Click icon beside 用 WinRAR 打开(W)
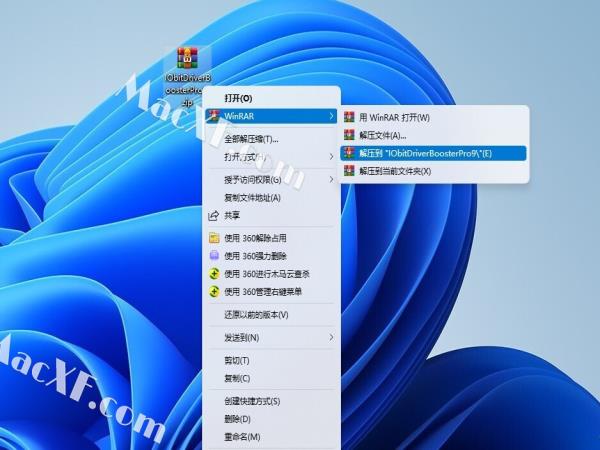This screenshot has height=450, width=600. point(349,117)
